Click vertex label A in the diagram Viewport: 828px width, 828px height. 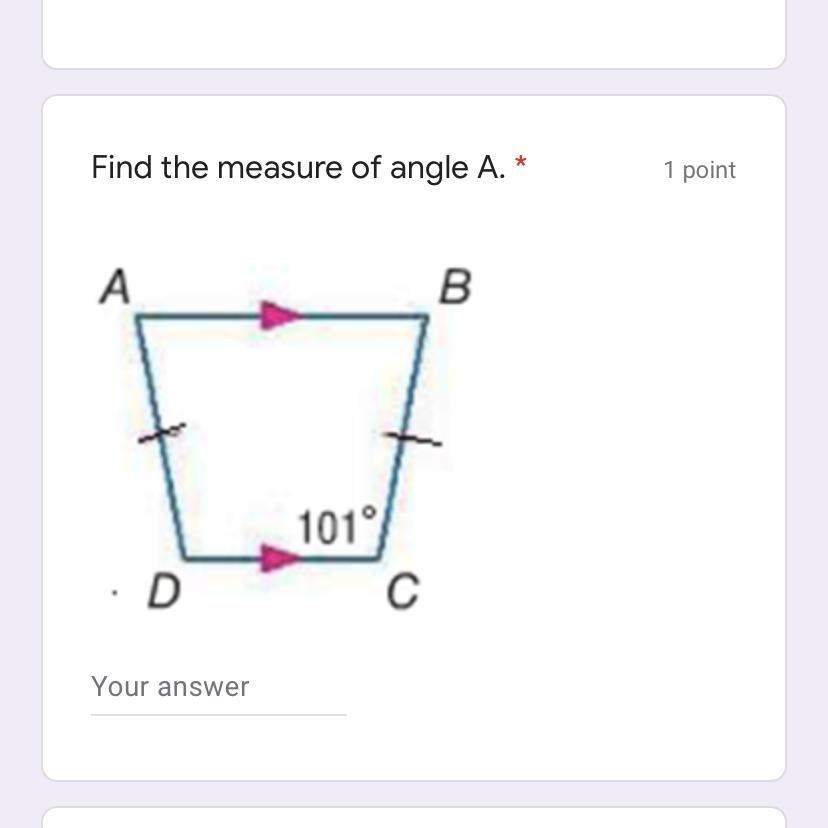coord(116,288)
